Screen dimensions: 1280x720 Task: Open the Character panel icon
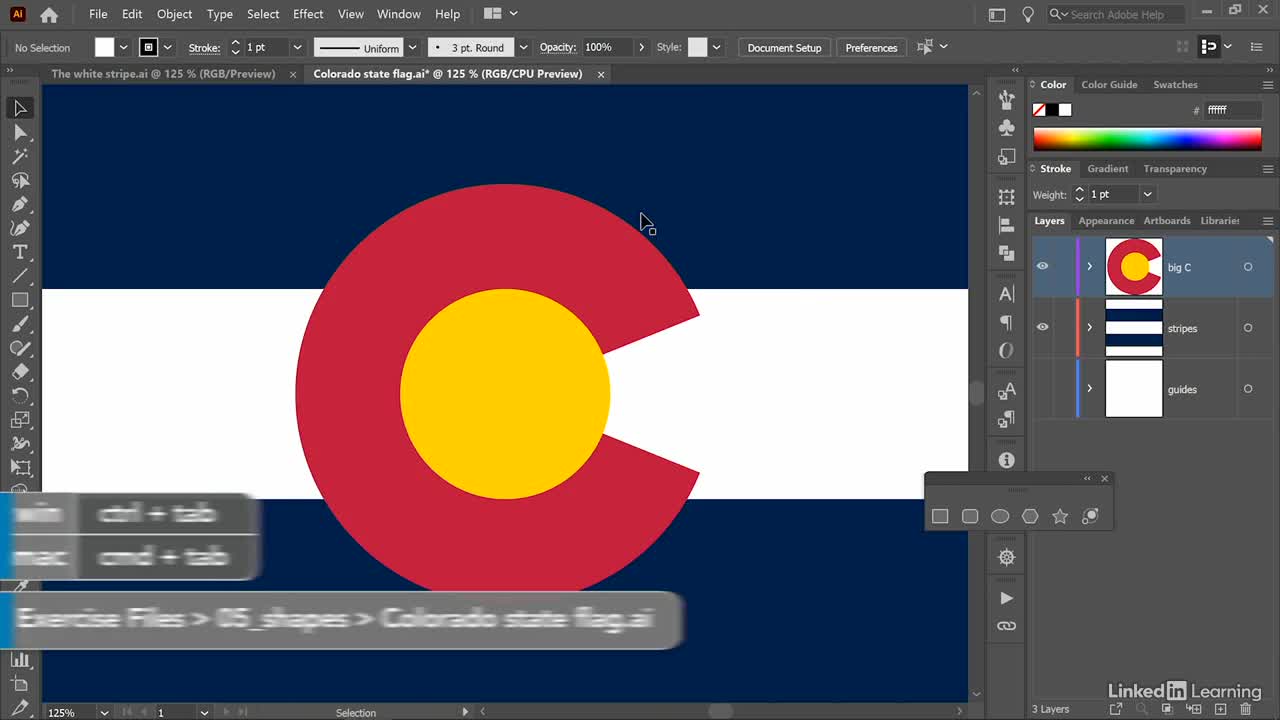click(x=1006, y=294)
